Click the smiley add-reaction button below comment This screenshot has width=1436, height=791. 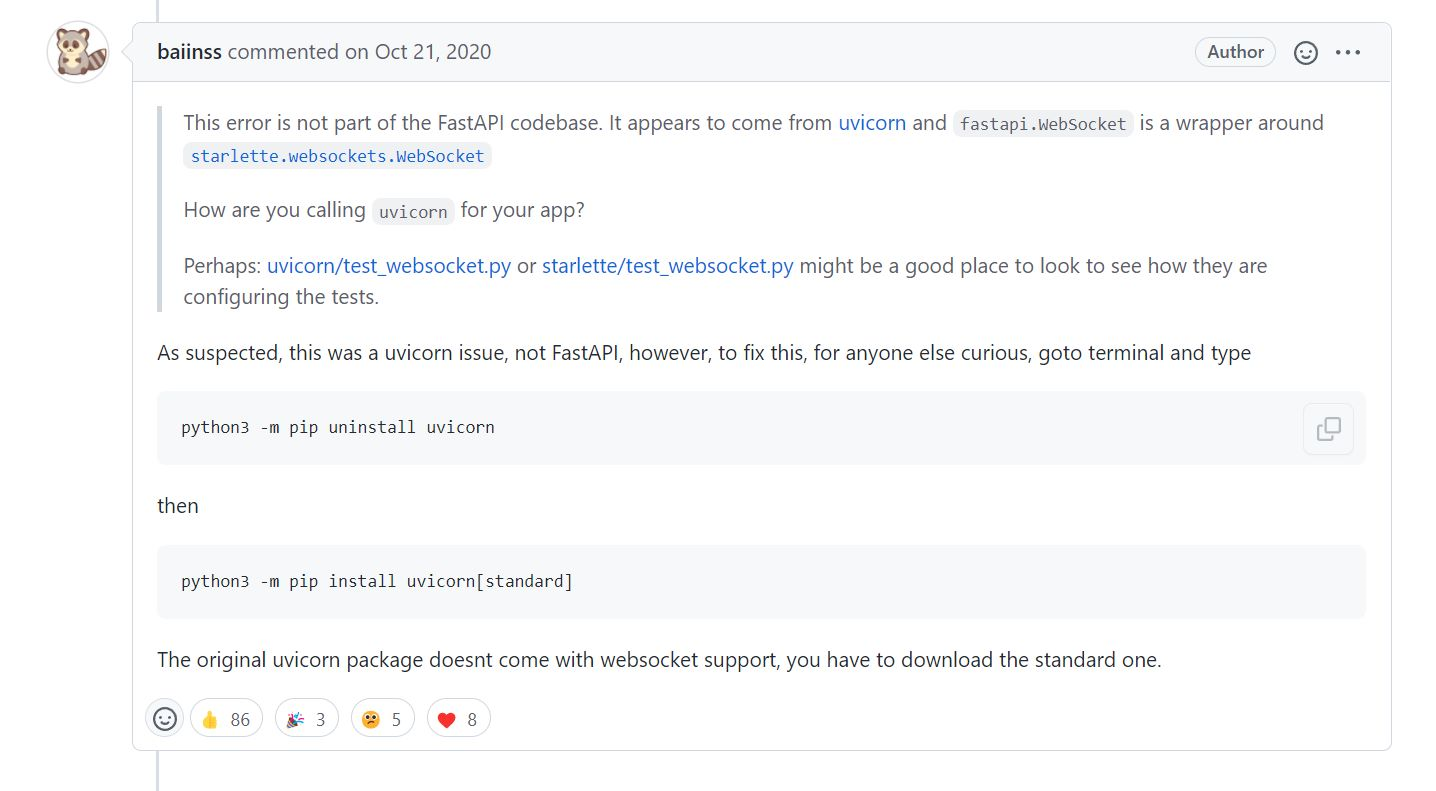165,719
